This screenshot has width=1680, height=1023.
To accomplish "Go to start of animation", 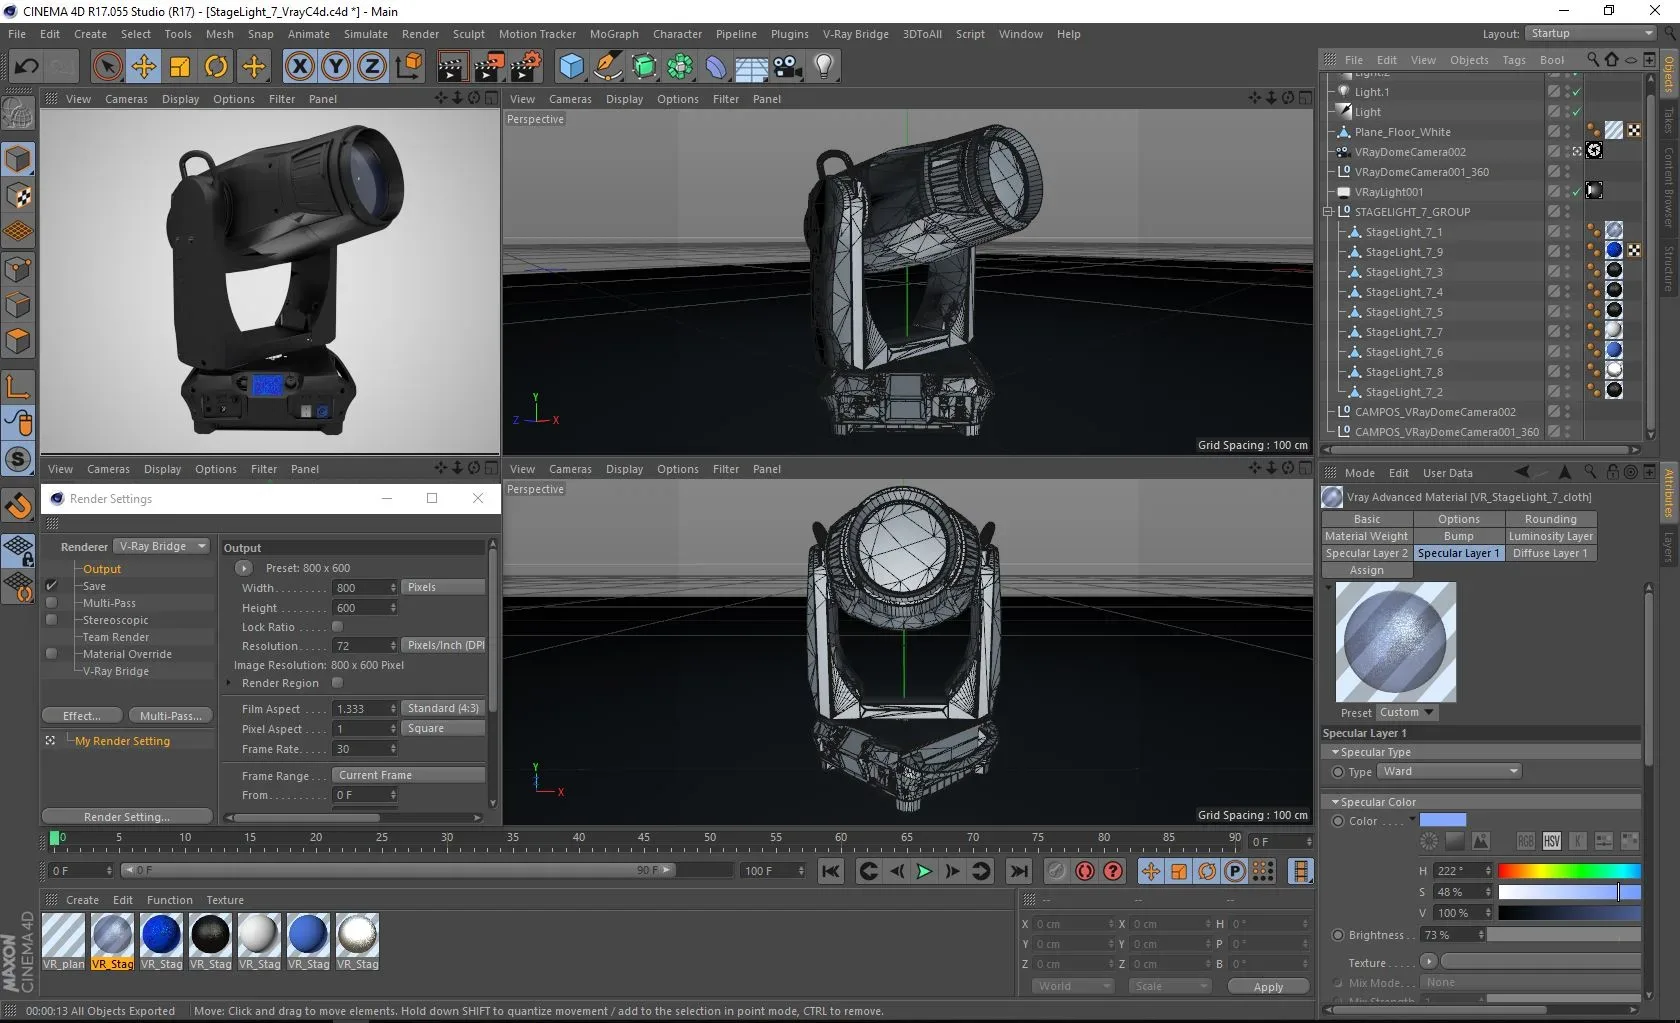I will [x=831, y=871].
